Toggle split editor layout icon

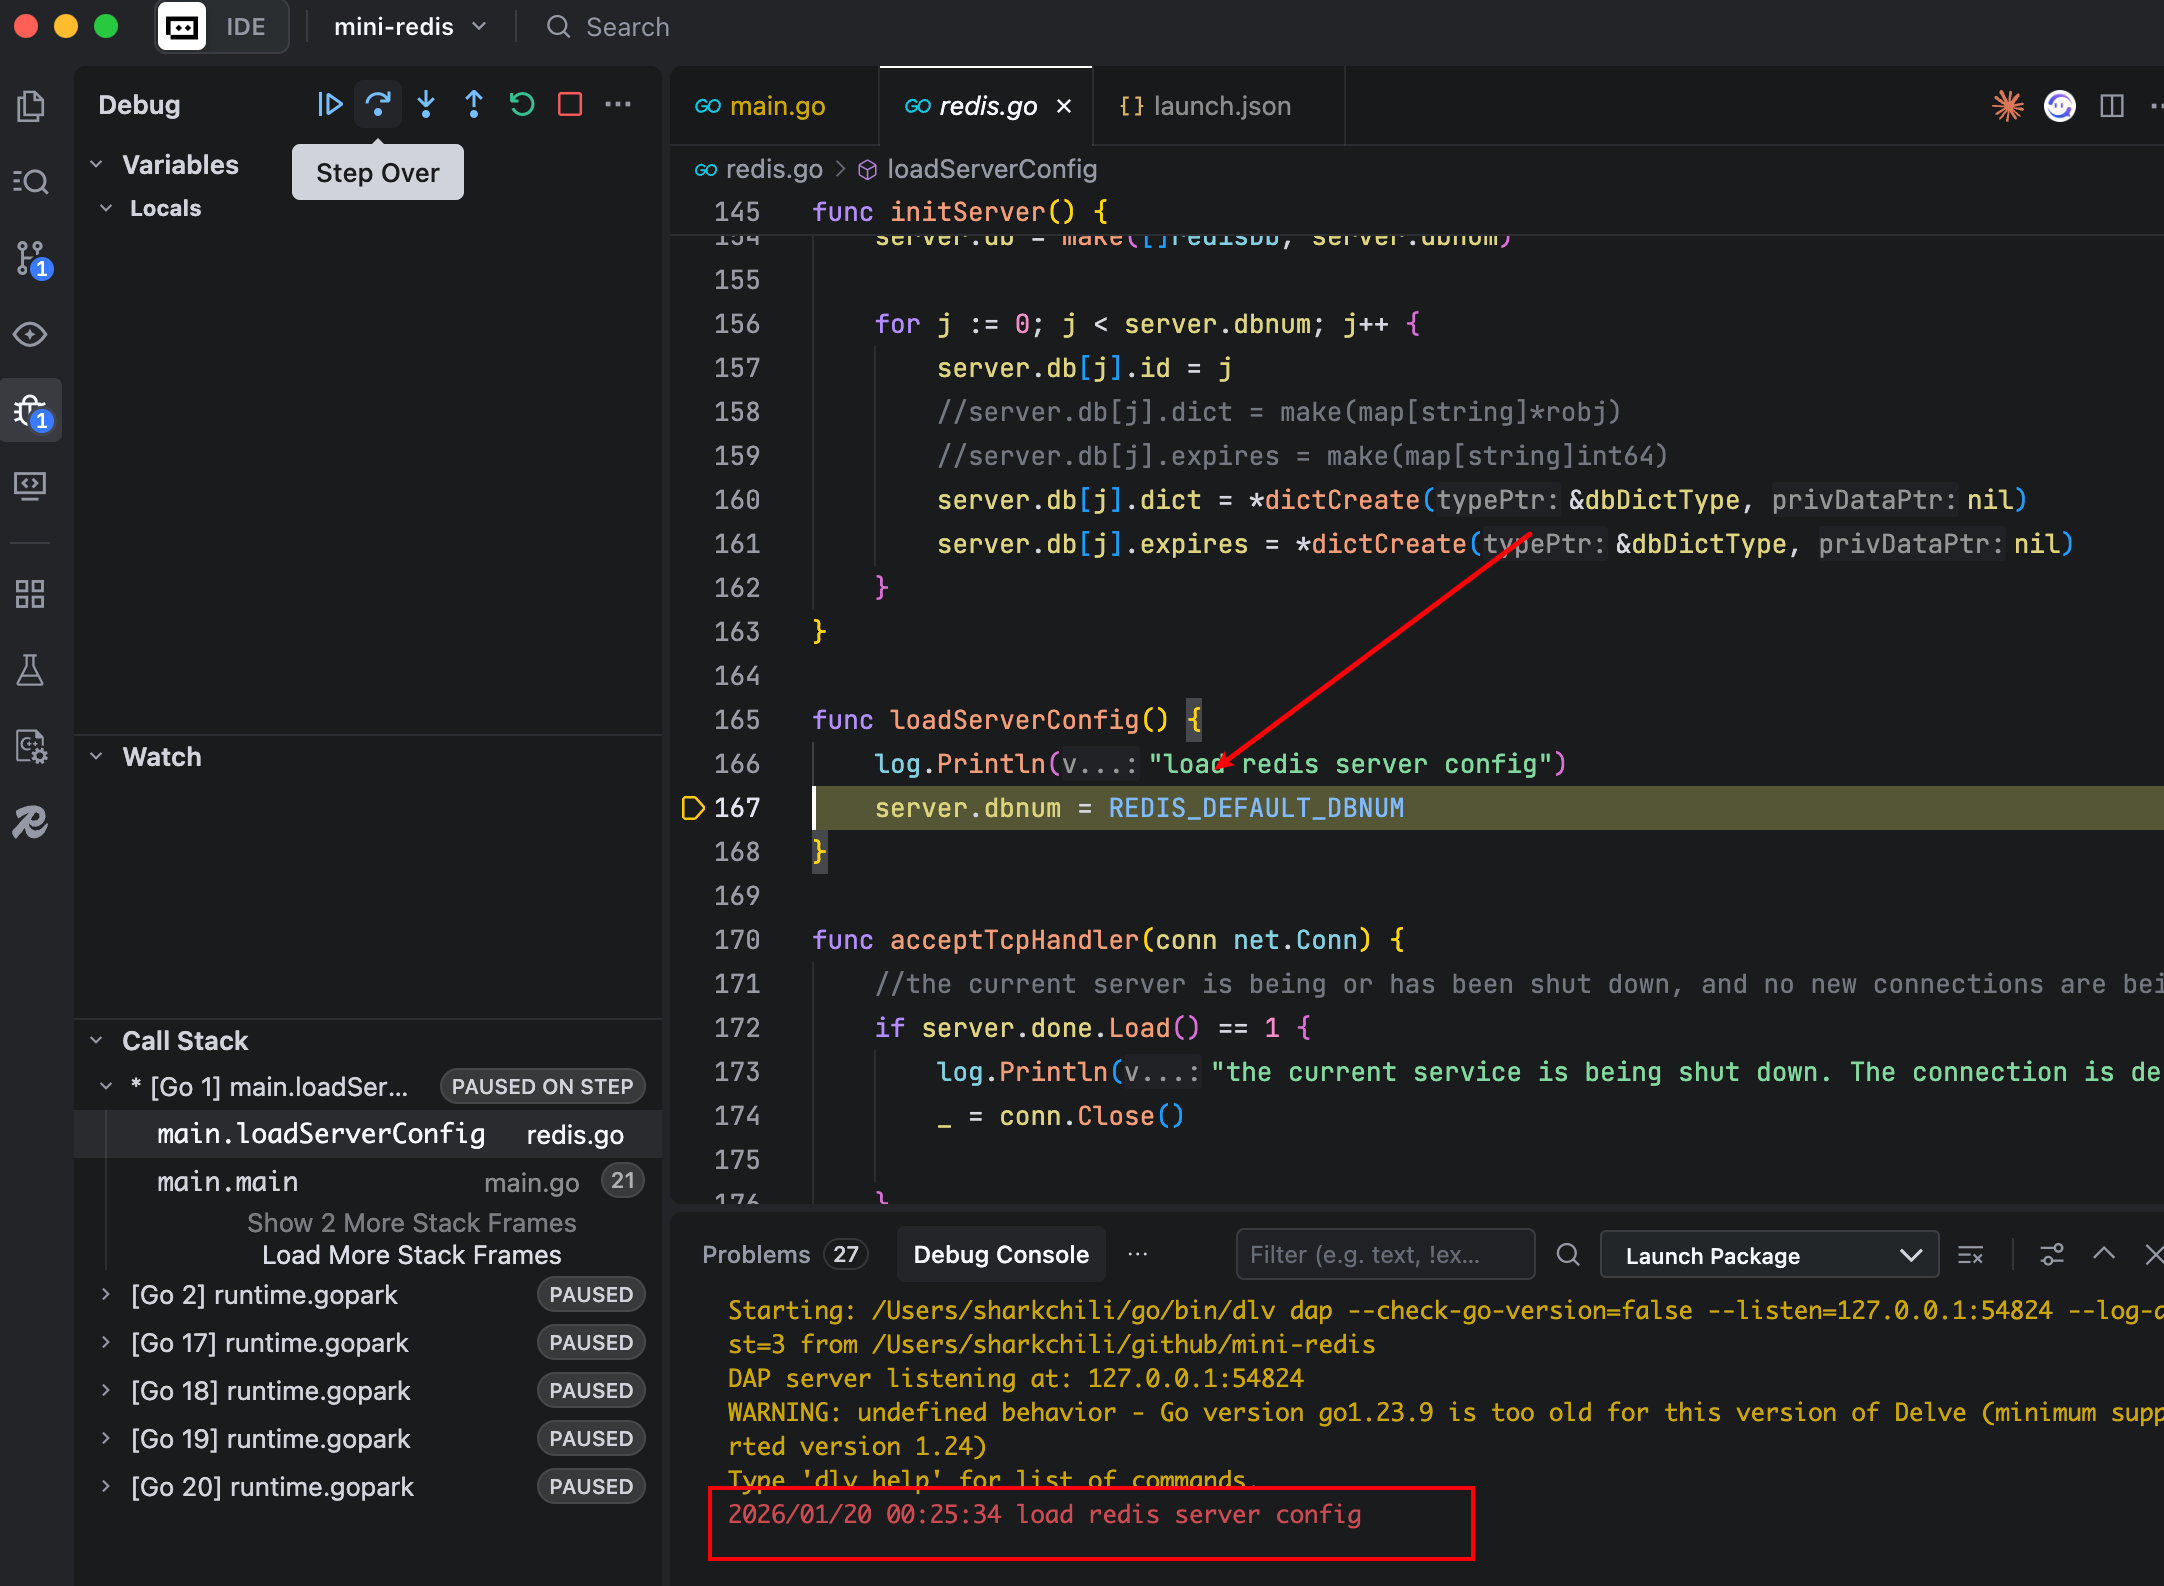(2111, 106)
